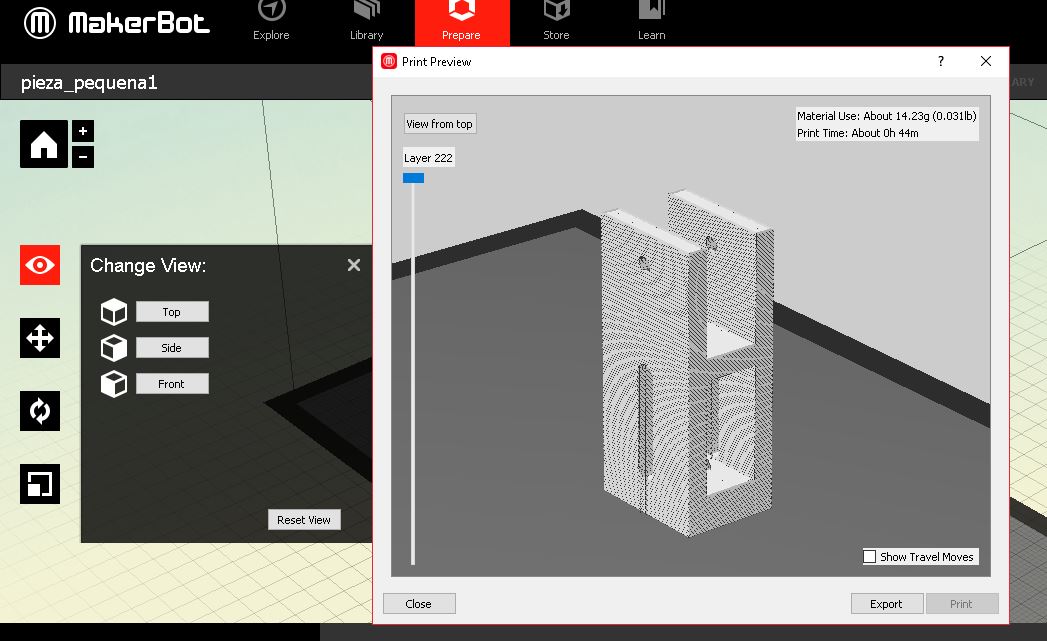
Task: Zoom in with the plus button
Action: pos(83,131)
